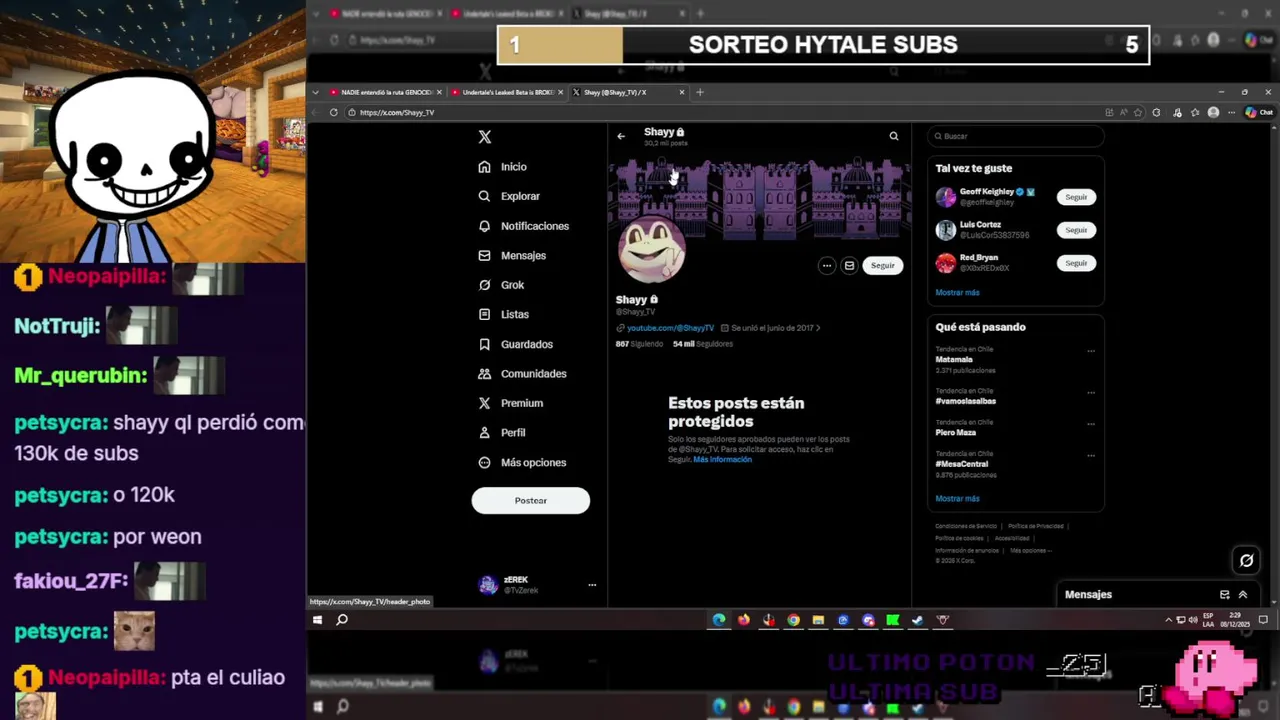This screenshot has height=720, width=1280.
Task: Switch to 'Undertale's Leaked Beta' tab
Action: pyautogui.click(x=507, y=92)
